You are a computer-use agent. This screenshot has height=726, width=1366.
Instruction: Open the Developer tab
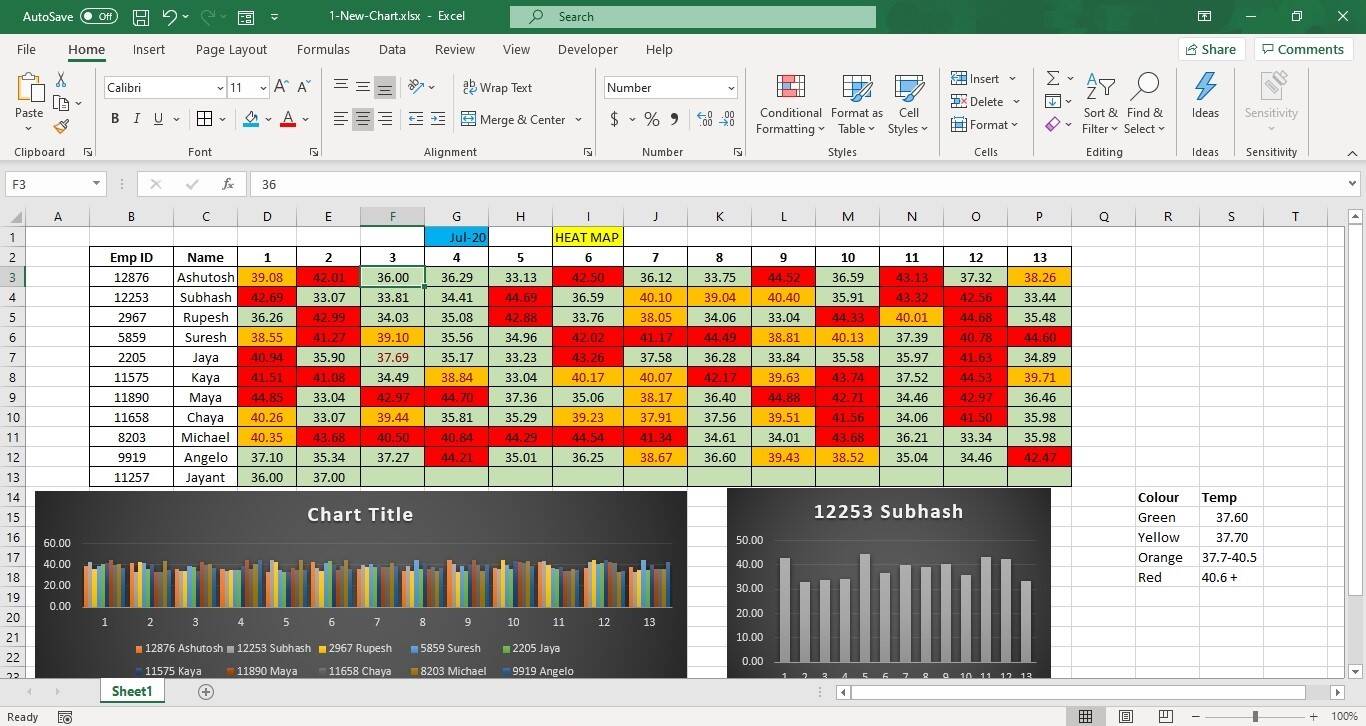[x=587, y=49]
